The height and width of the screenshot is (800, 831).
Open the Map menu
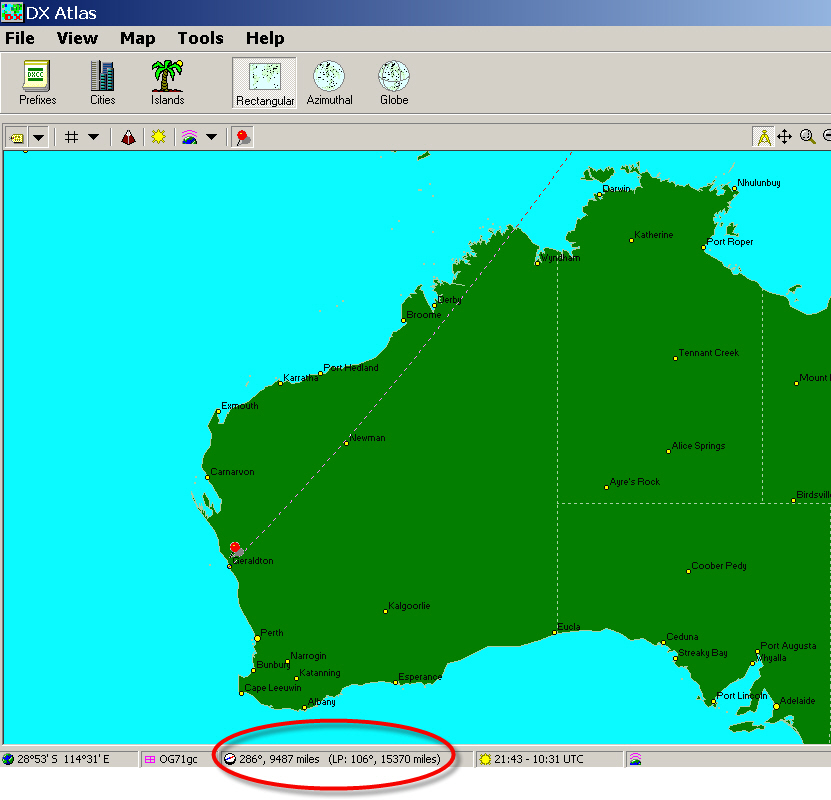[137, 38]
